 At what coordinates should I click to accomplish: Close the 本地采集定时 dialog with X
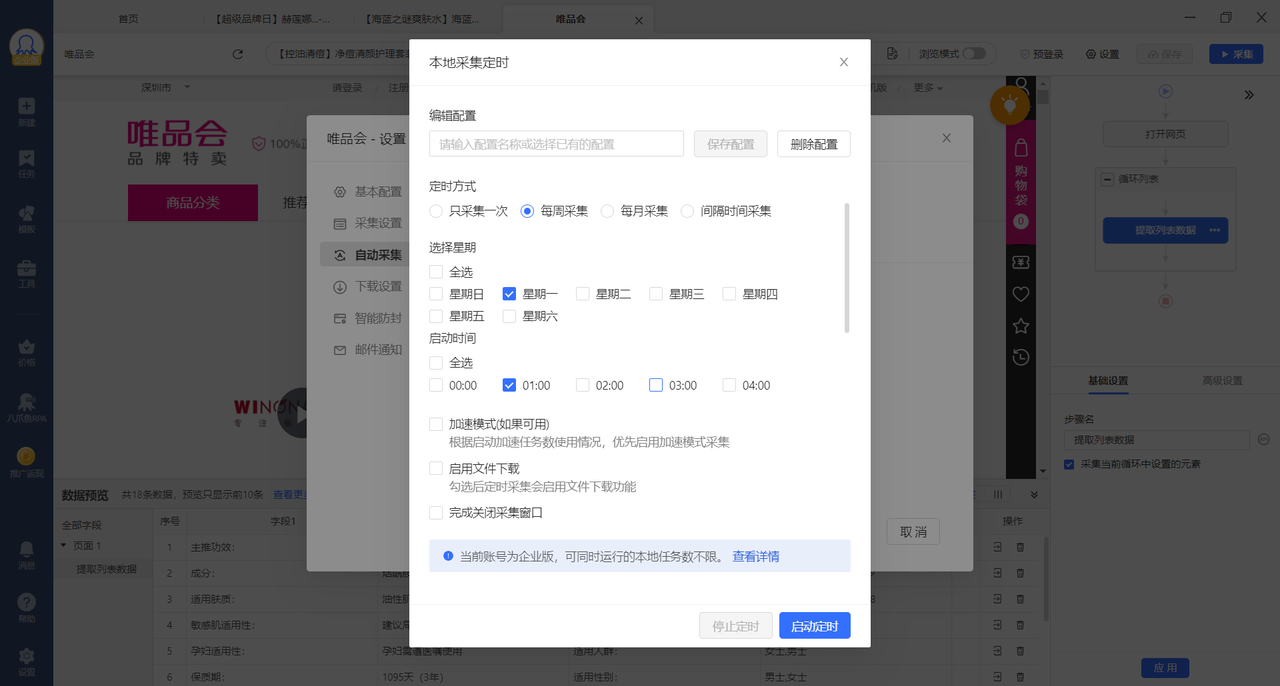tap(844, 62)
